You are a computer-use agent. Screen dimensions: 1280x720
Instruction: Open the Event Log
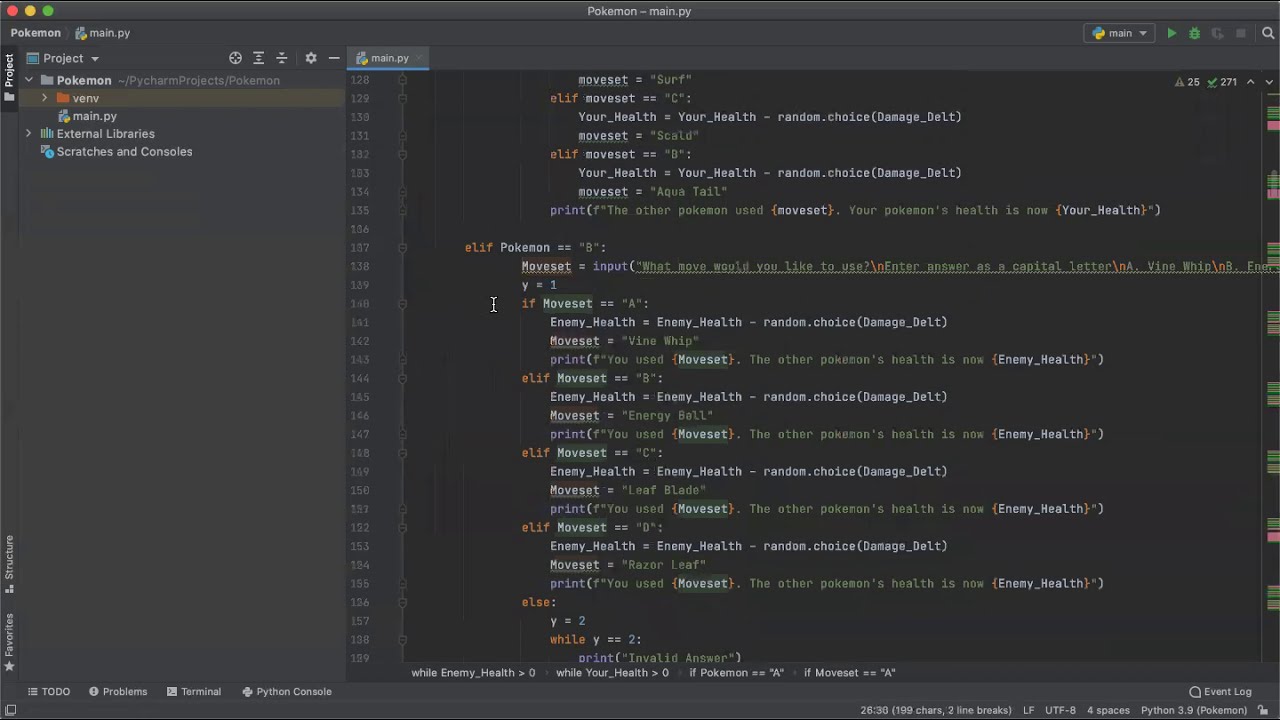tap(1220, 691)
